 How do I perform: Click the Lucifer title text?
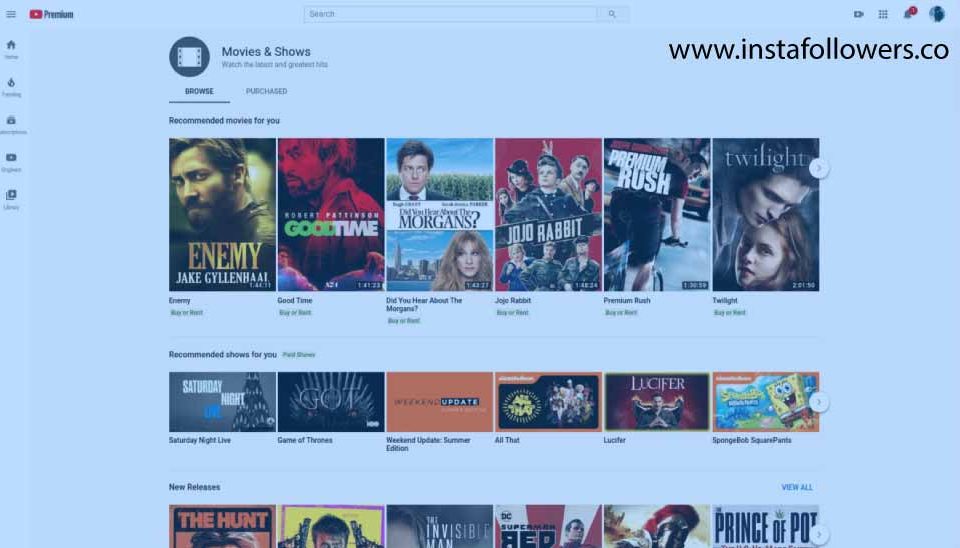click(x=615, y=440)
